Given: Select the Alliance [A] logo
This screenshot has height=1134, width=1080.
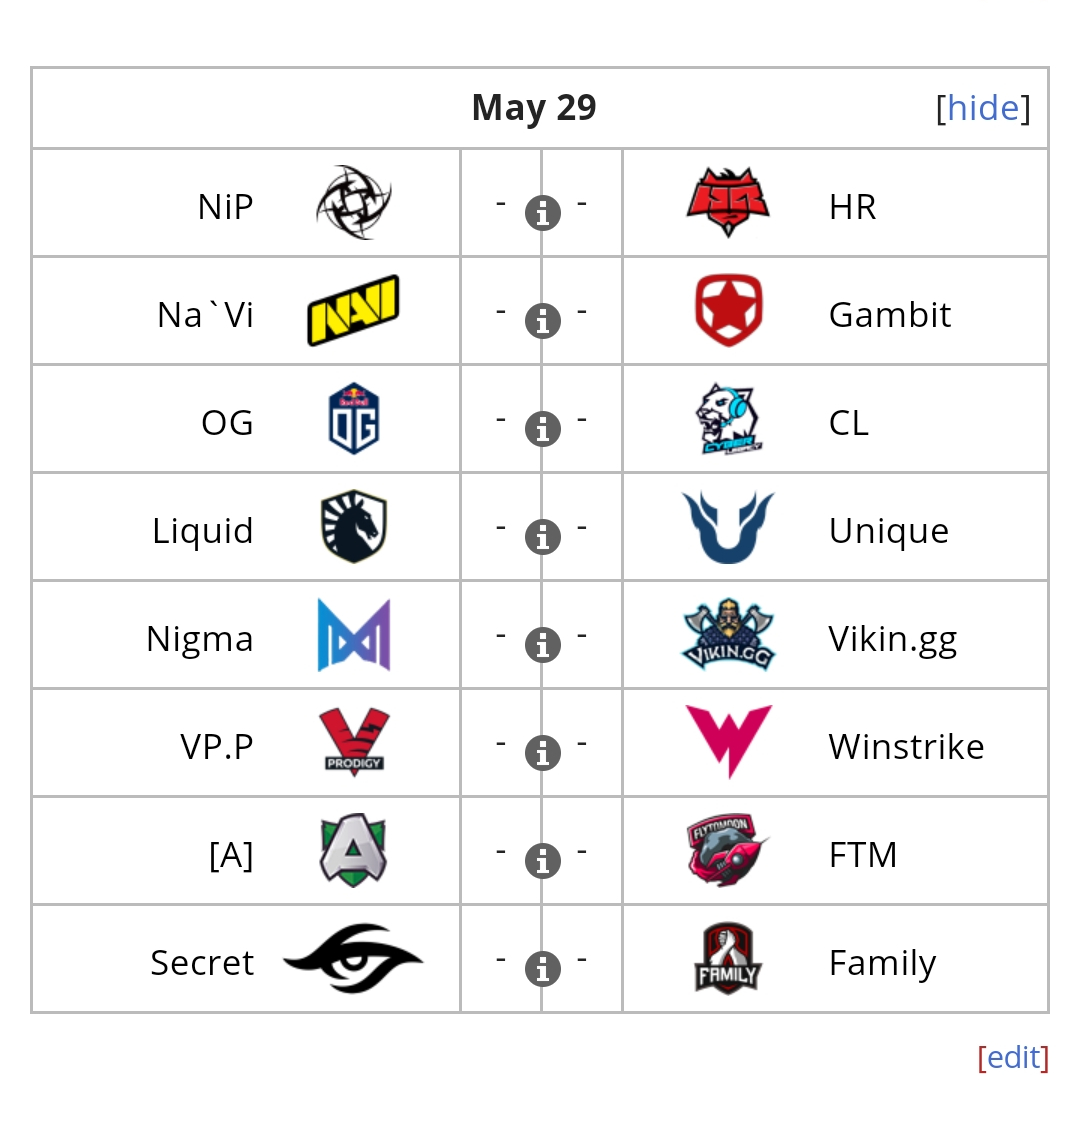Looking at the screenshot, I should tap(354, 850).
